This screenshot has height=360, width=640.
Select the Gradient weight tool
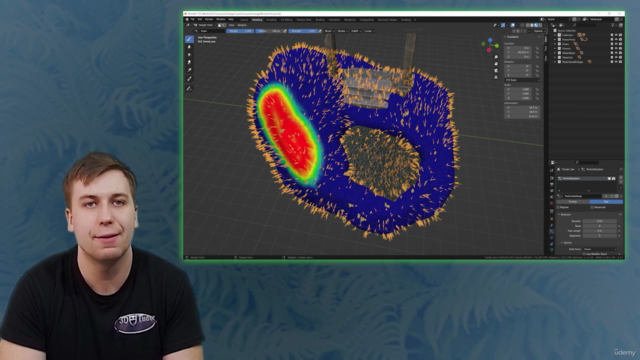(x=189, y=70)
